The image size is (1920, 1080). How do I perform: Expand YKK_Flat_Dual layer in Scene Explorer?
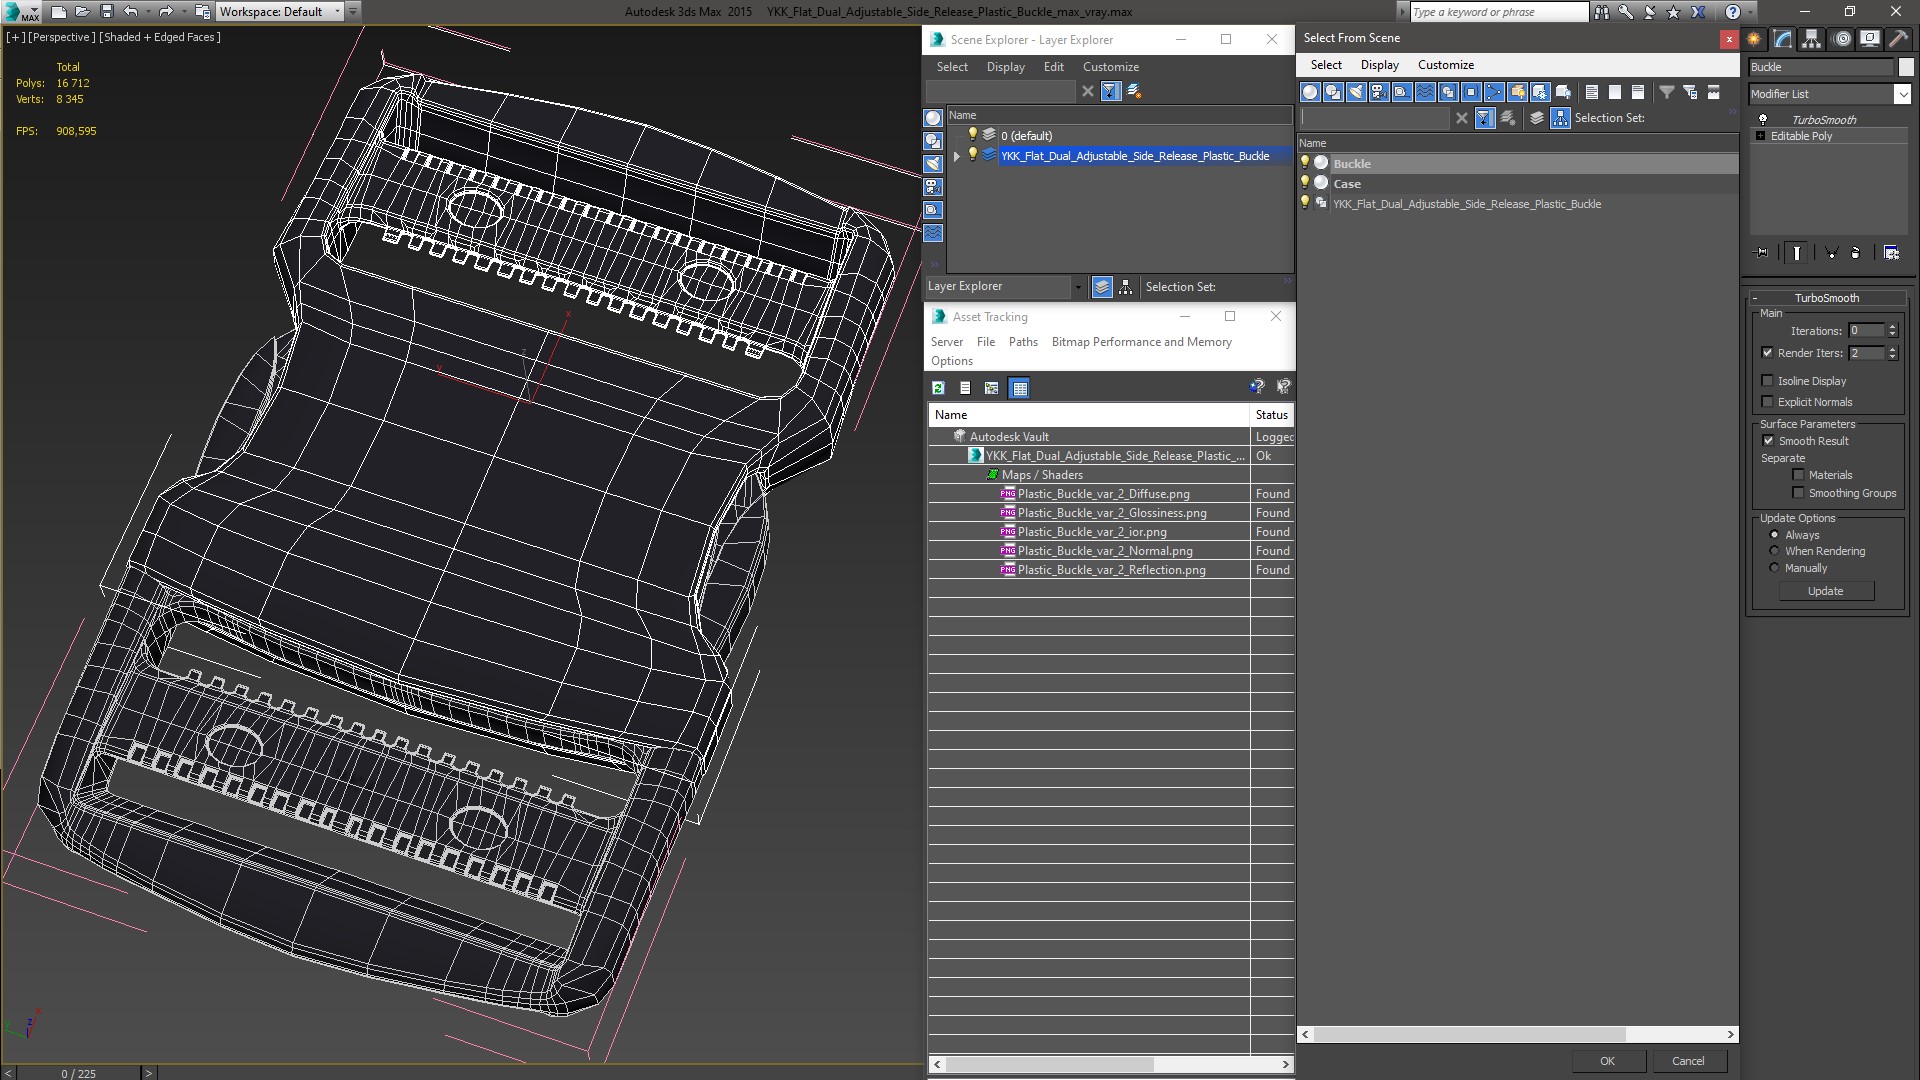(x=956, y=156)
